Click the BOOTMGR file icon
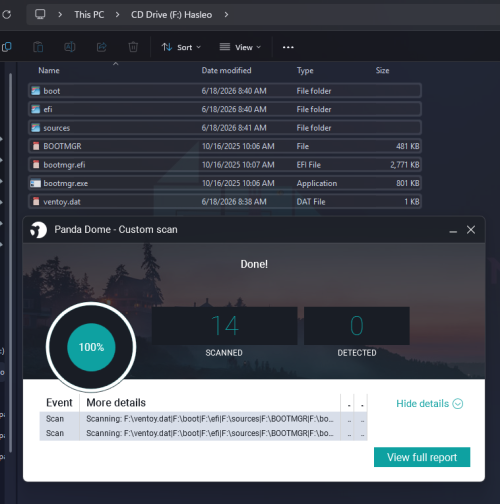 [x=36, y=146]
